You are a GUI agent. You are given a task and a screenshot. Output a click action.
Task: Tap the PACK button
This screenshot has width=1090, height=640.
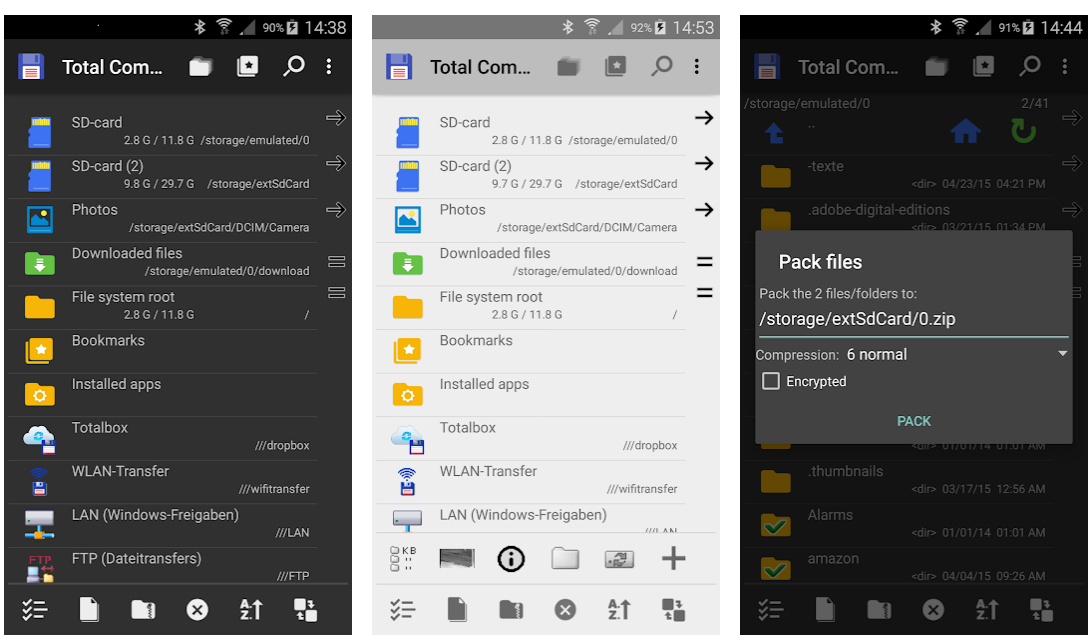(913, 421)
